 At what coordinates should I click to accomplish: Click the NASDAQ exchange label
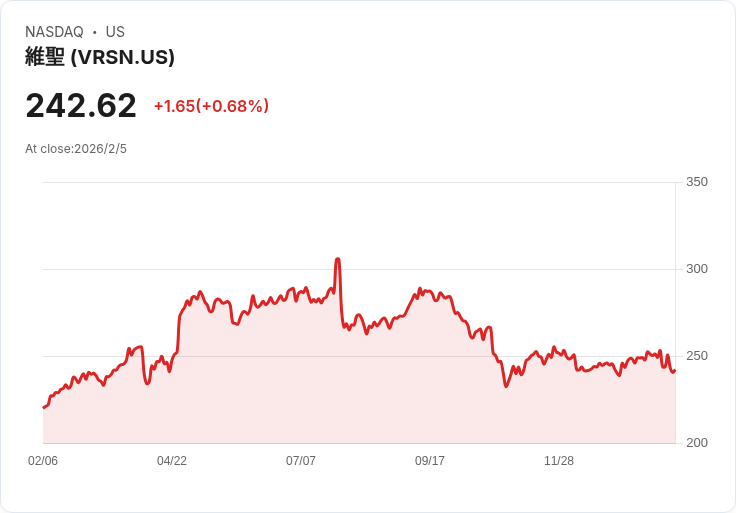point(54,32)
